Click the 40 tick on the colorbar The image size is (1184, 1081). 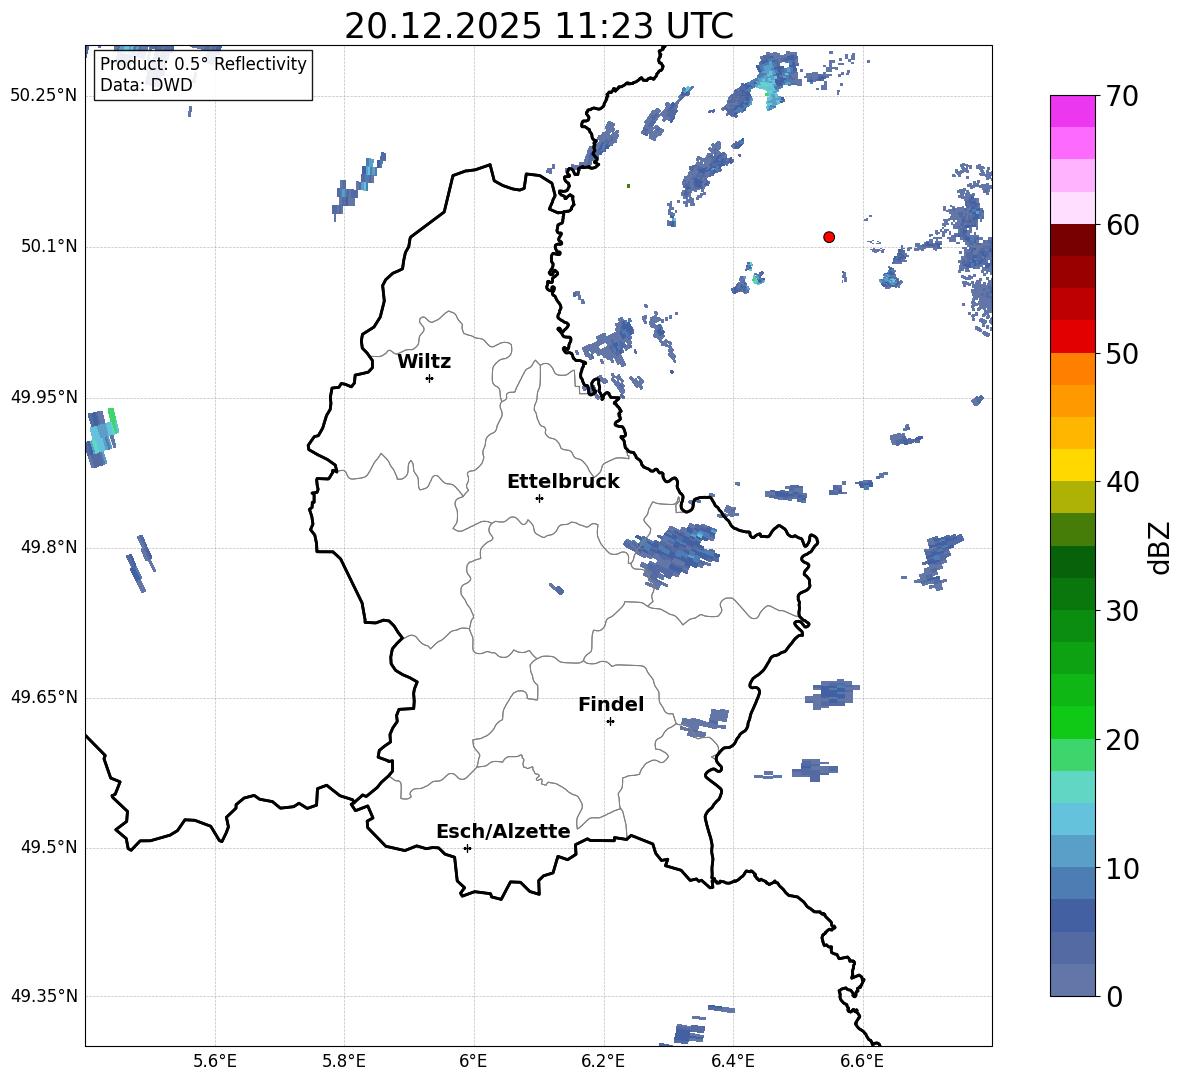coord(1121,482)
